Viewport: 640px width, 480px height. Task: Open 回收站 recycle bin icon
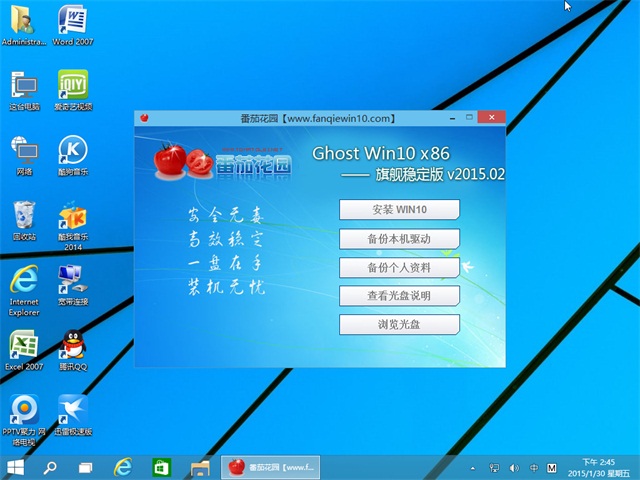click(x=24, y=217)
